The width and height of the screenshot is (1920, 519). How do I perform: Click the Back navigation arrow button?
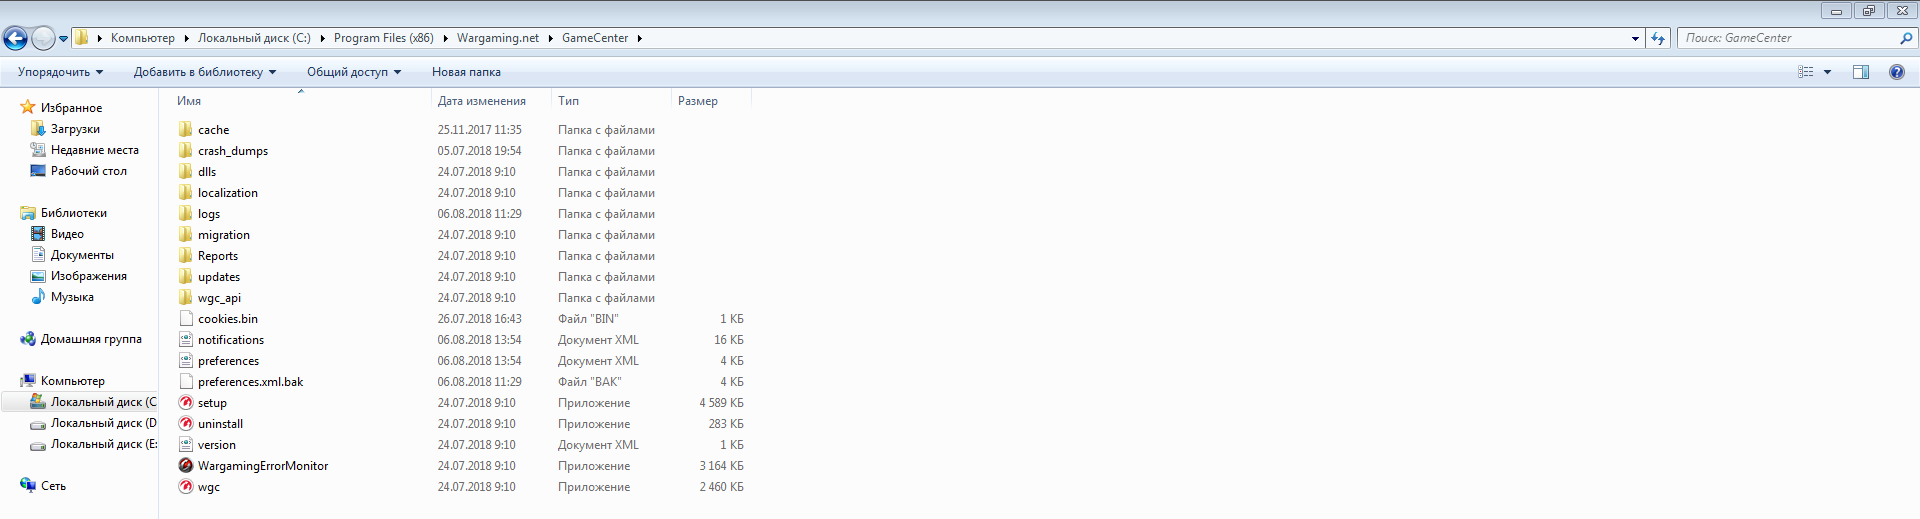click(x=16, y=39)
